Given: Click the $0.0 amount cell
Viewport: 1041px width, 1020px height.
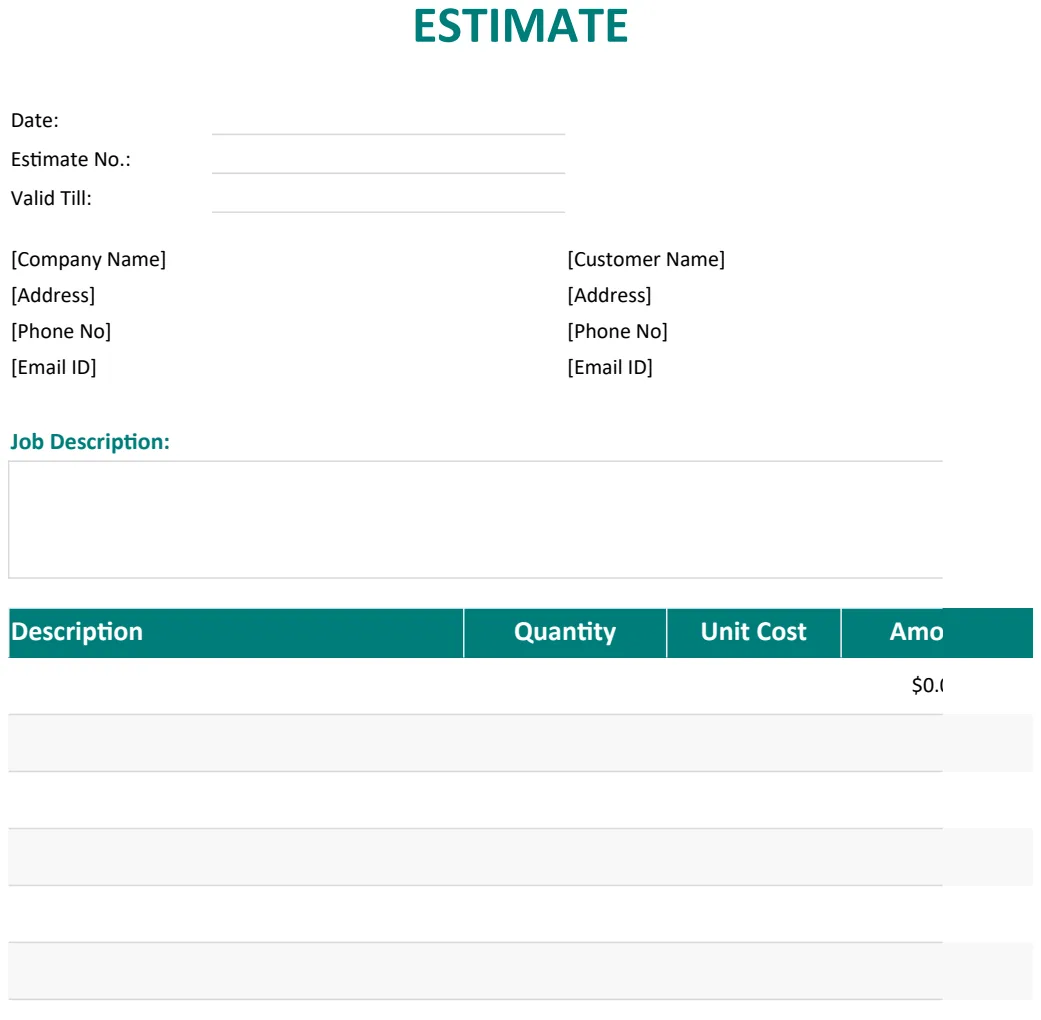Looking at the screenshot, I should point(927,685).
